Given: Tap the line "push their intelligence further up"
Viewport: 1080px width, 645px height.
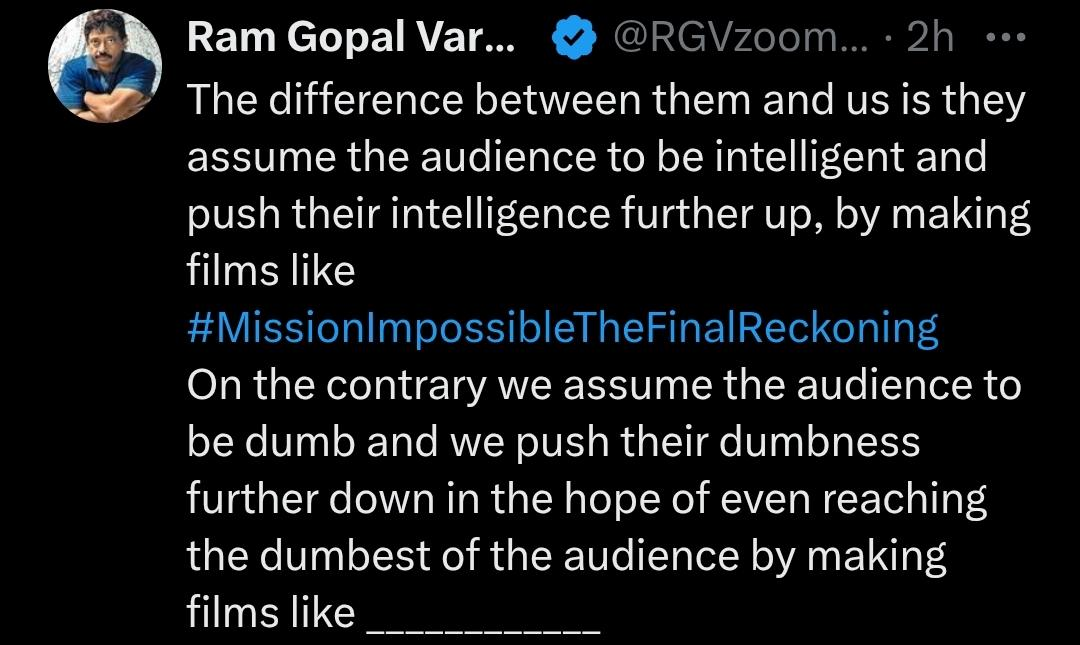Looking at the screenshot, I should tap(608, 214).
